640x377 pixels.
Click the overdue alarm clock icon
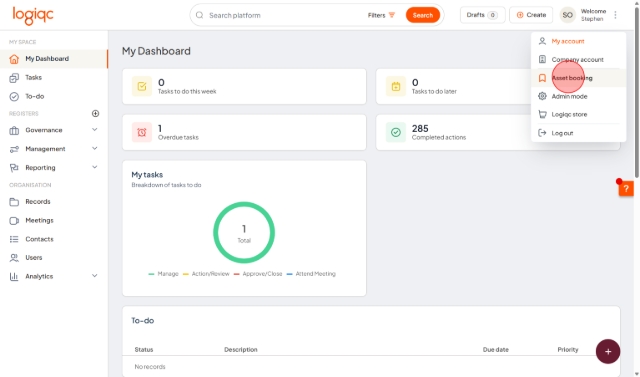click(x=142, y=132)
